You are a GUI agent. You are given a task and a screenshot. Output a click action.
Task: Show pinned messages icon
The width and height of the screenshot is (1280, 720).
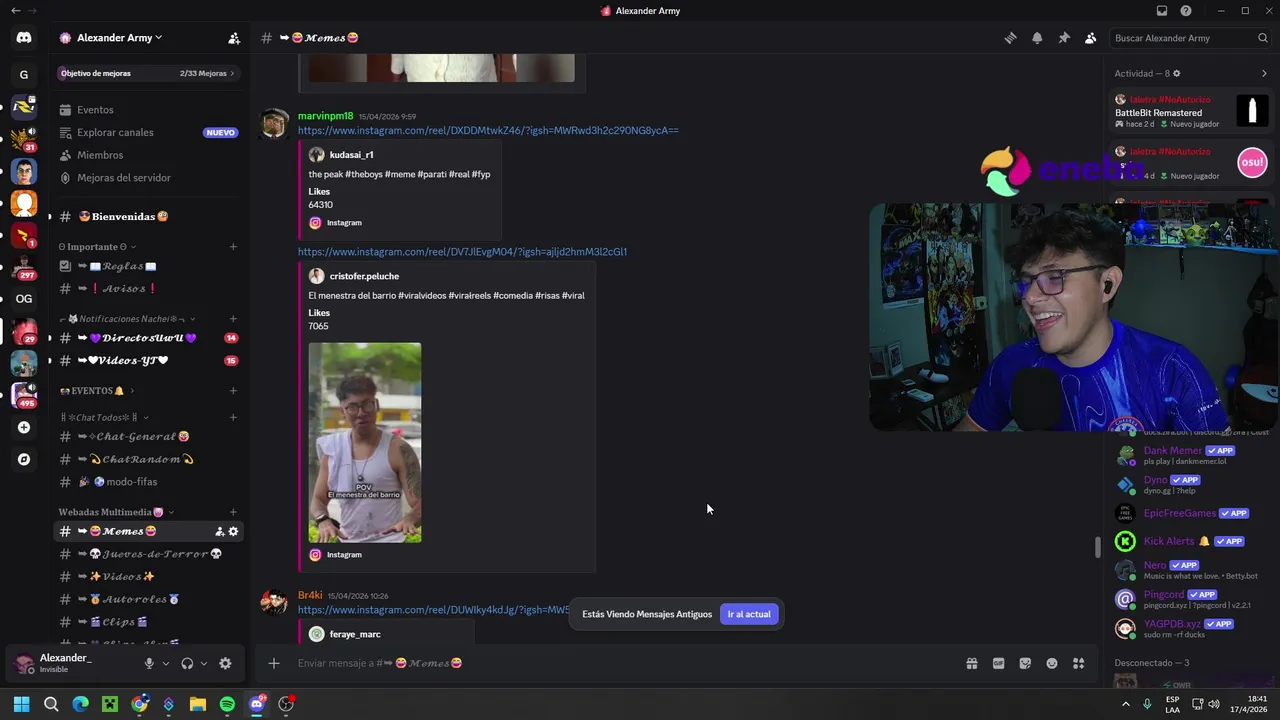point(1064,38)
